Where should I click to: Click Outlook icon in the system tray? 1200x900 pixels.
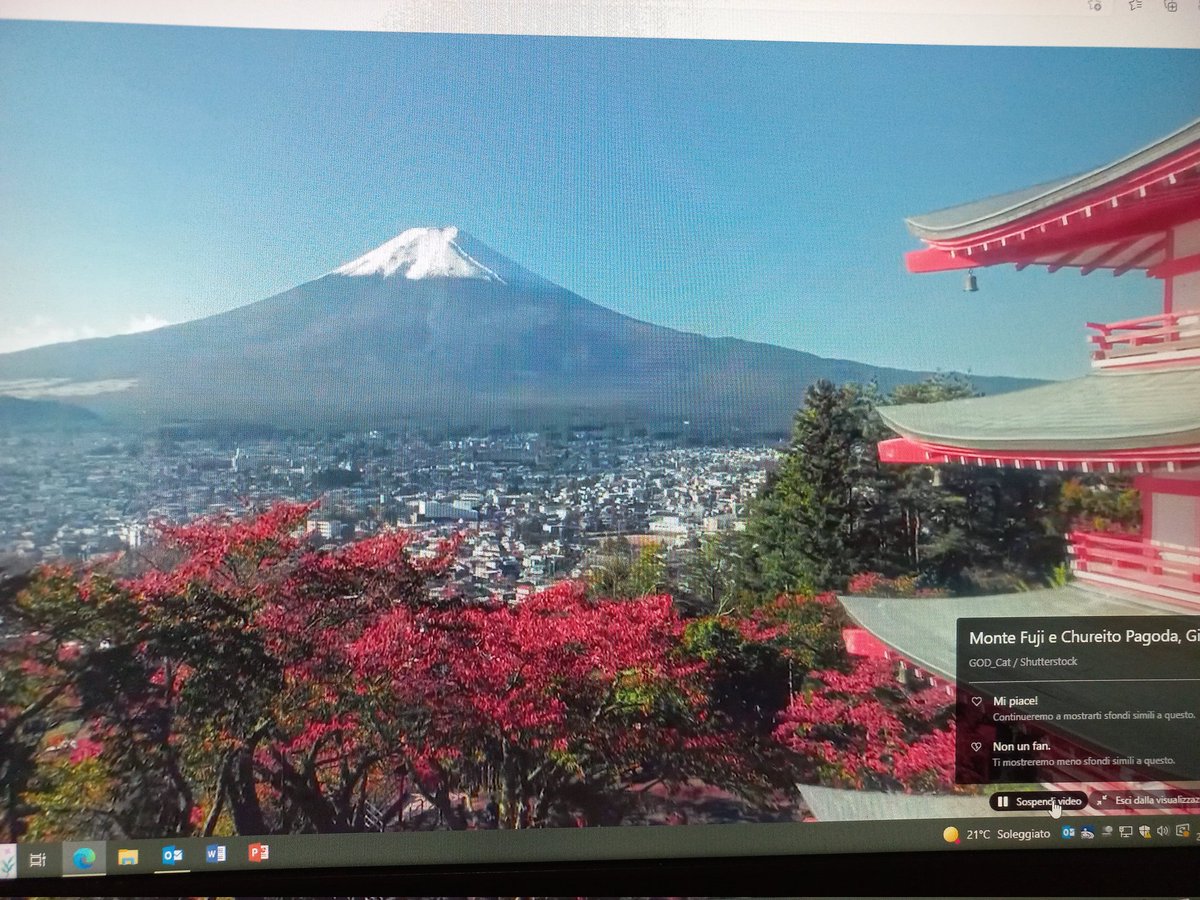pos(1068,832)
